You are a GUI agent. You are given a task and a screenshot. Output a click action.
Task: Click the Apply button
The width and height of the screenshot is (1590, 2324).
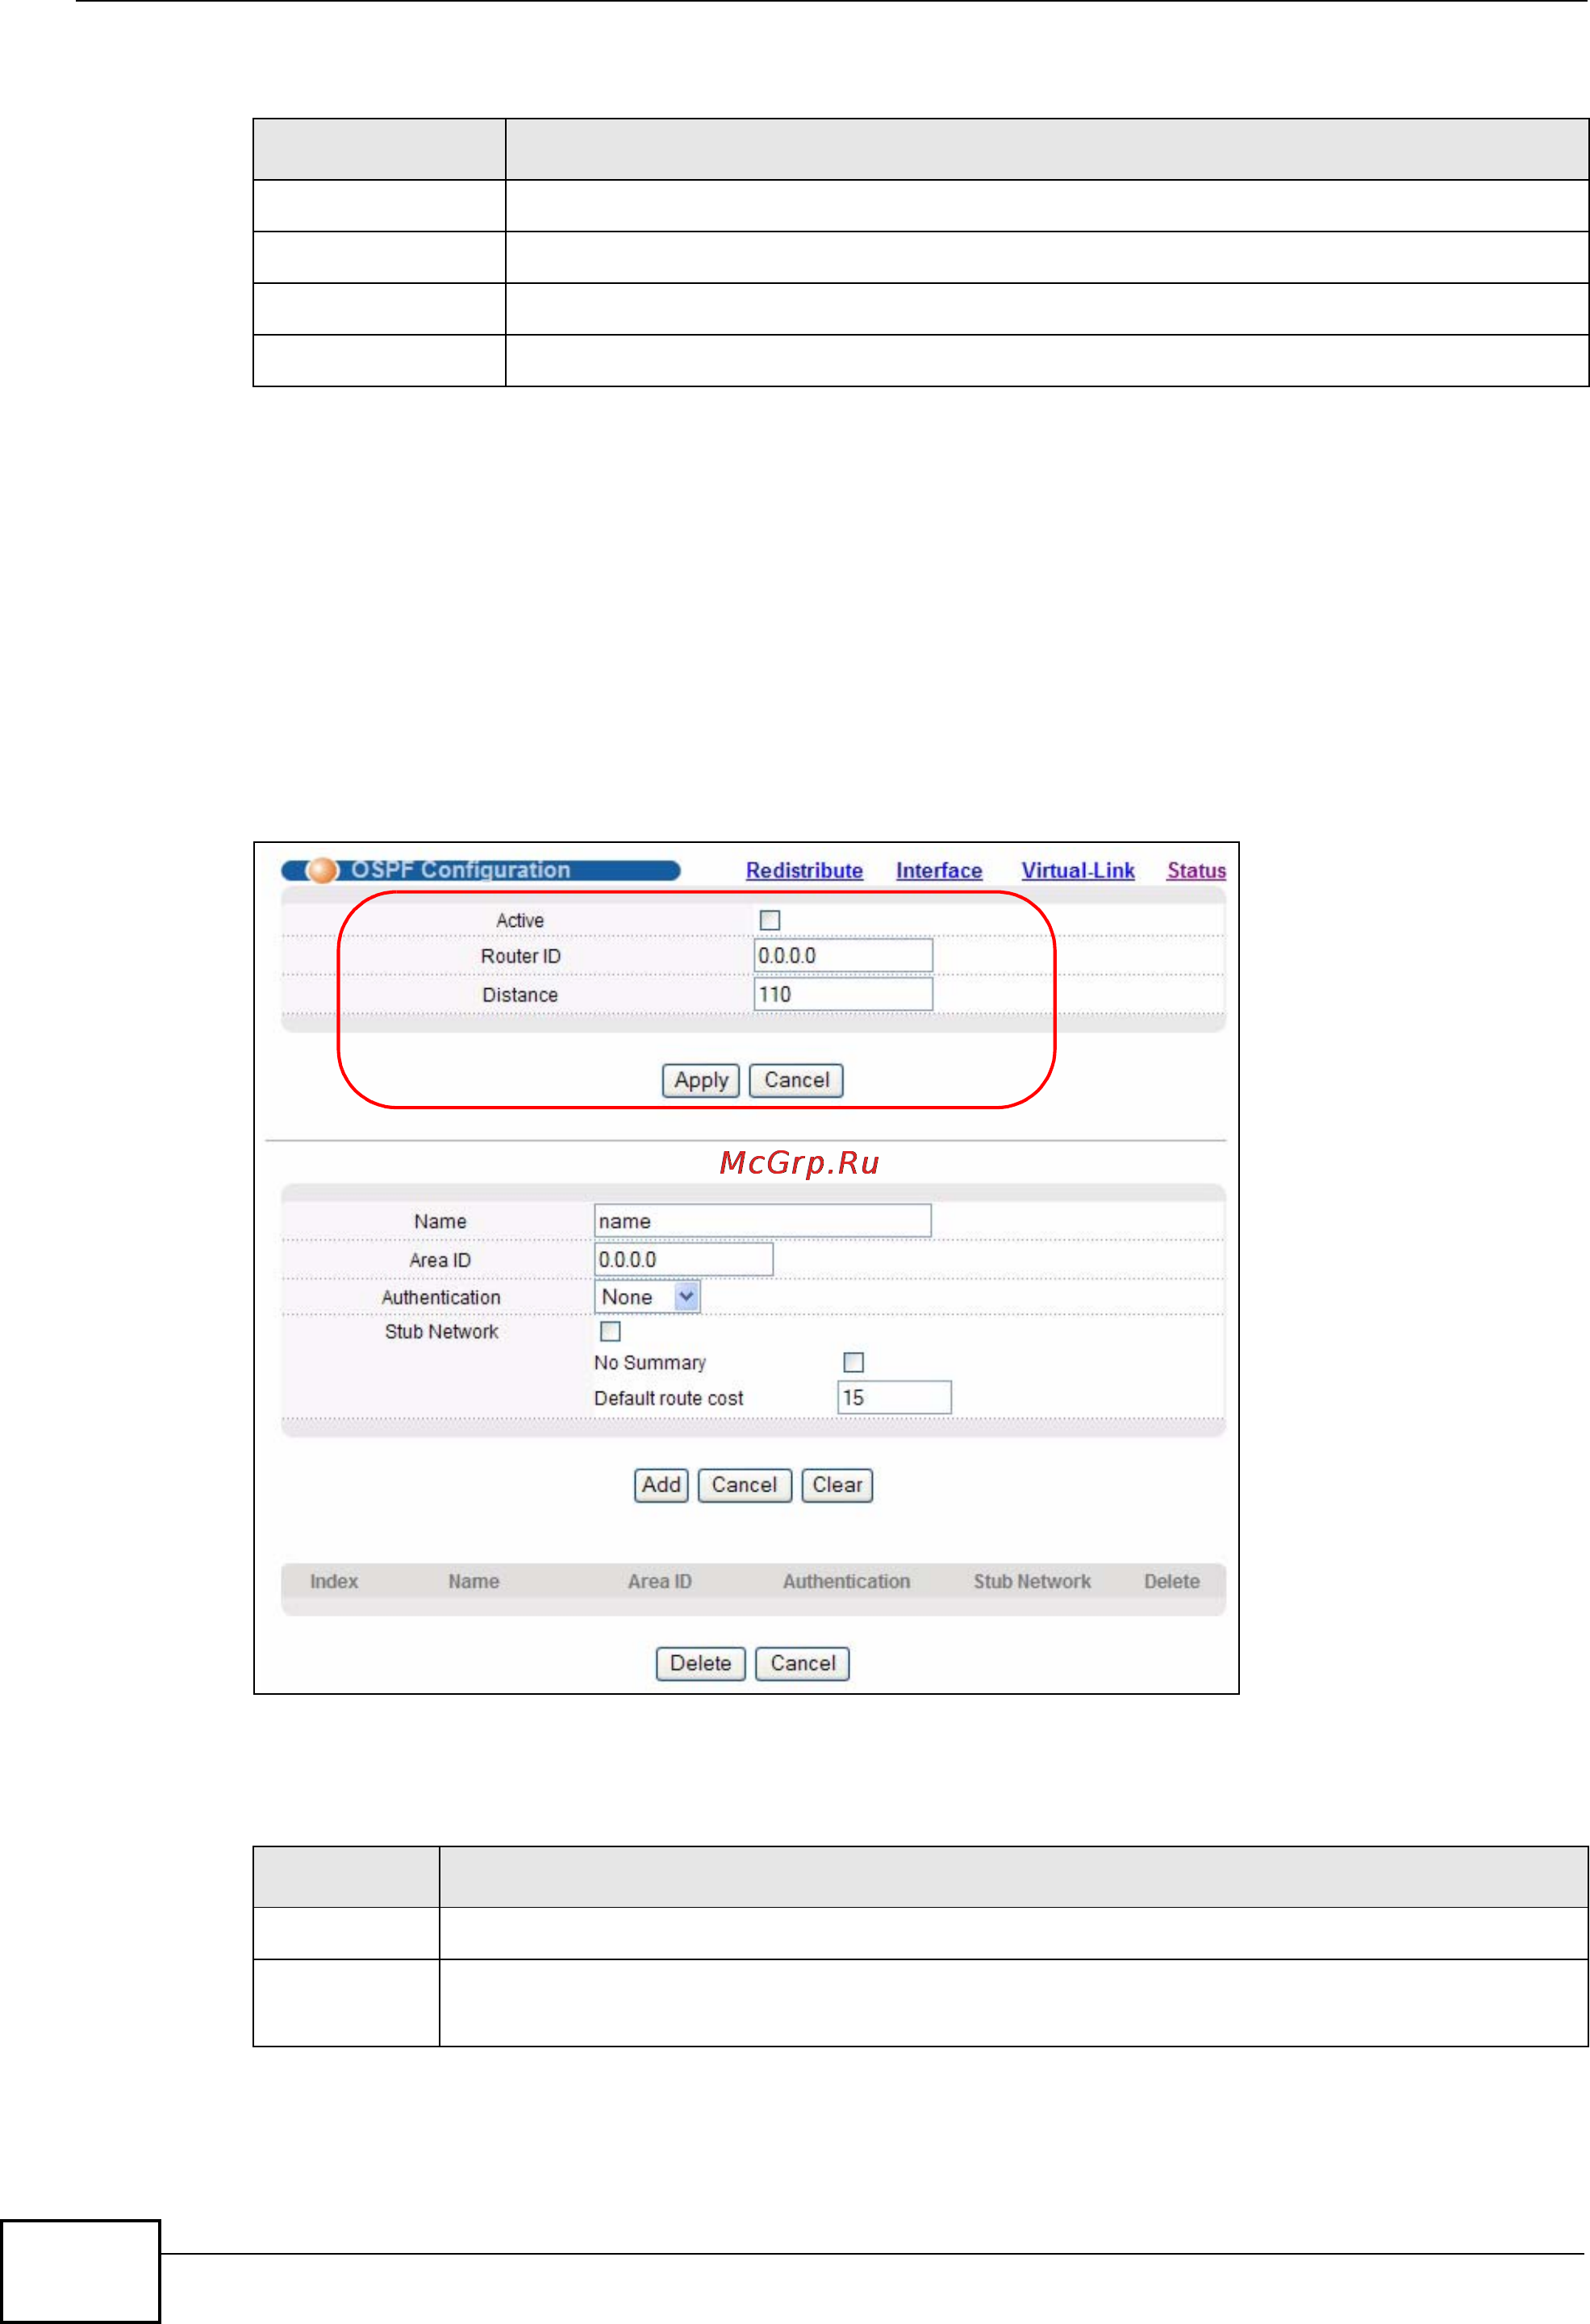[x=701, y=1080]
